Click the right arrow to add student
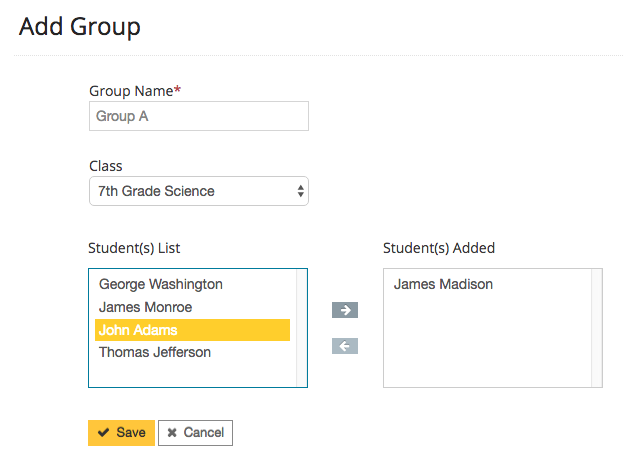Viewport: 623px width, 458px height. (x=344, y=310)
